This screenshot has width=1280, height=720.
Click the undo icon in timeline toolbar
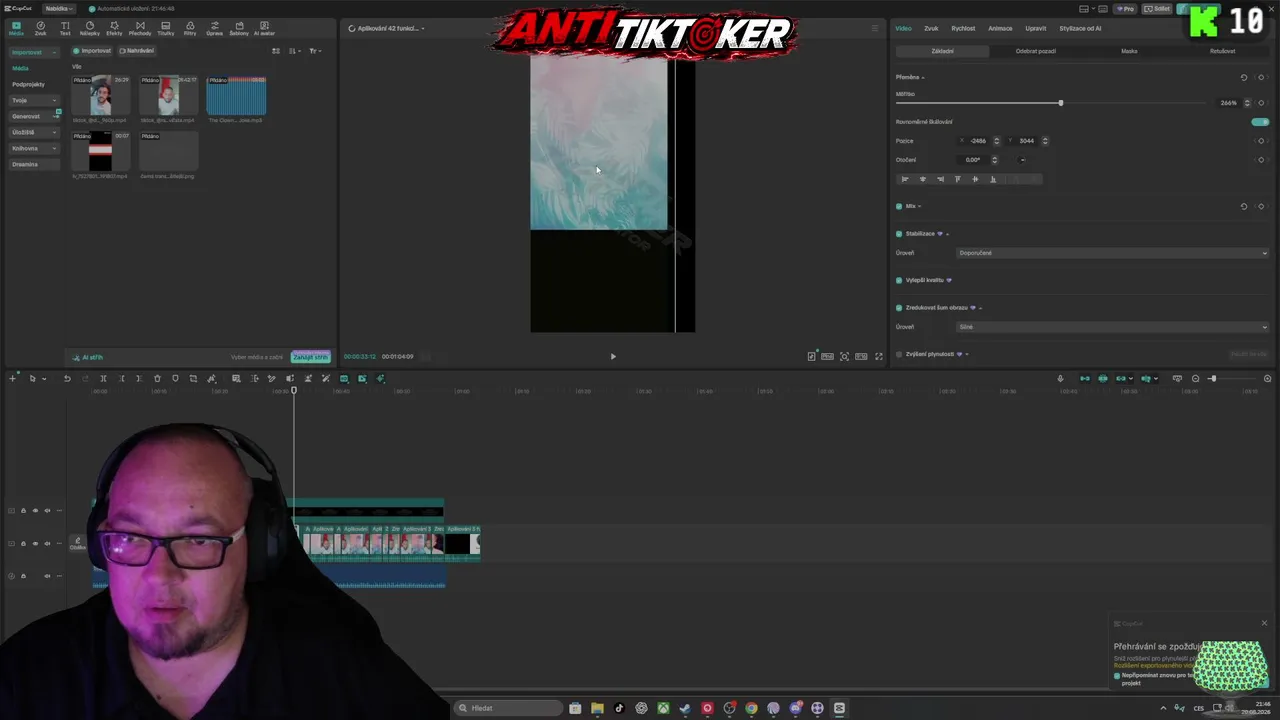click(67, 378)
